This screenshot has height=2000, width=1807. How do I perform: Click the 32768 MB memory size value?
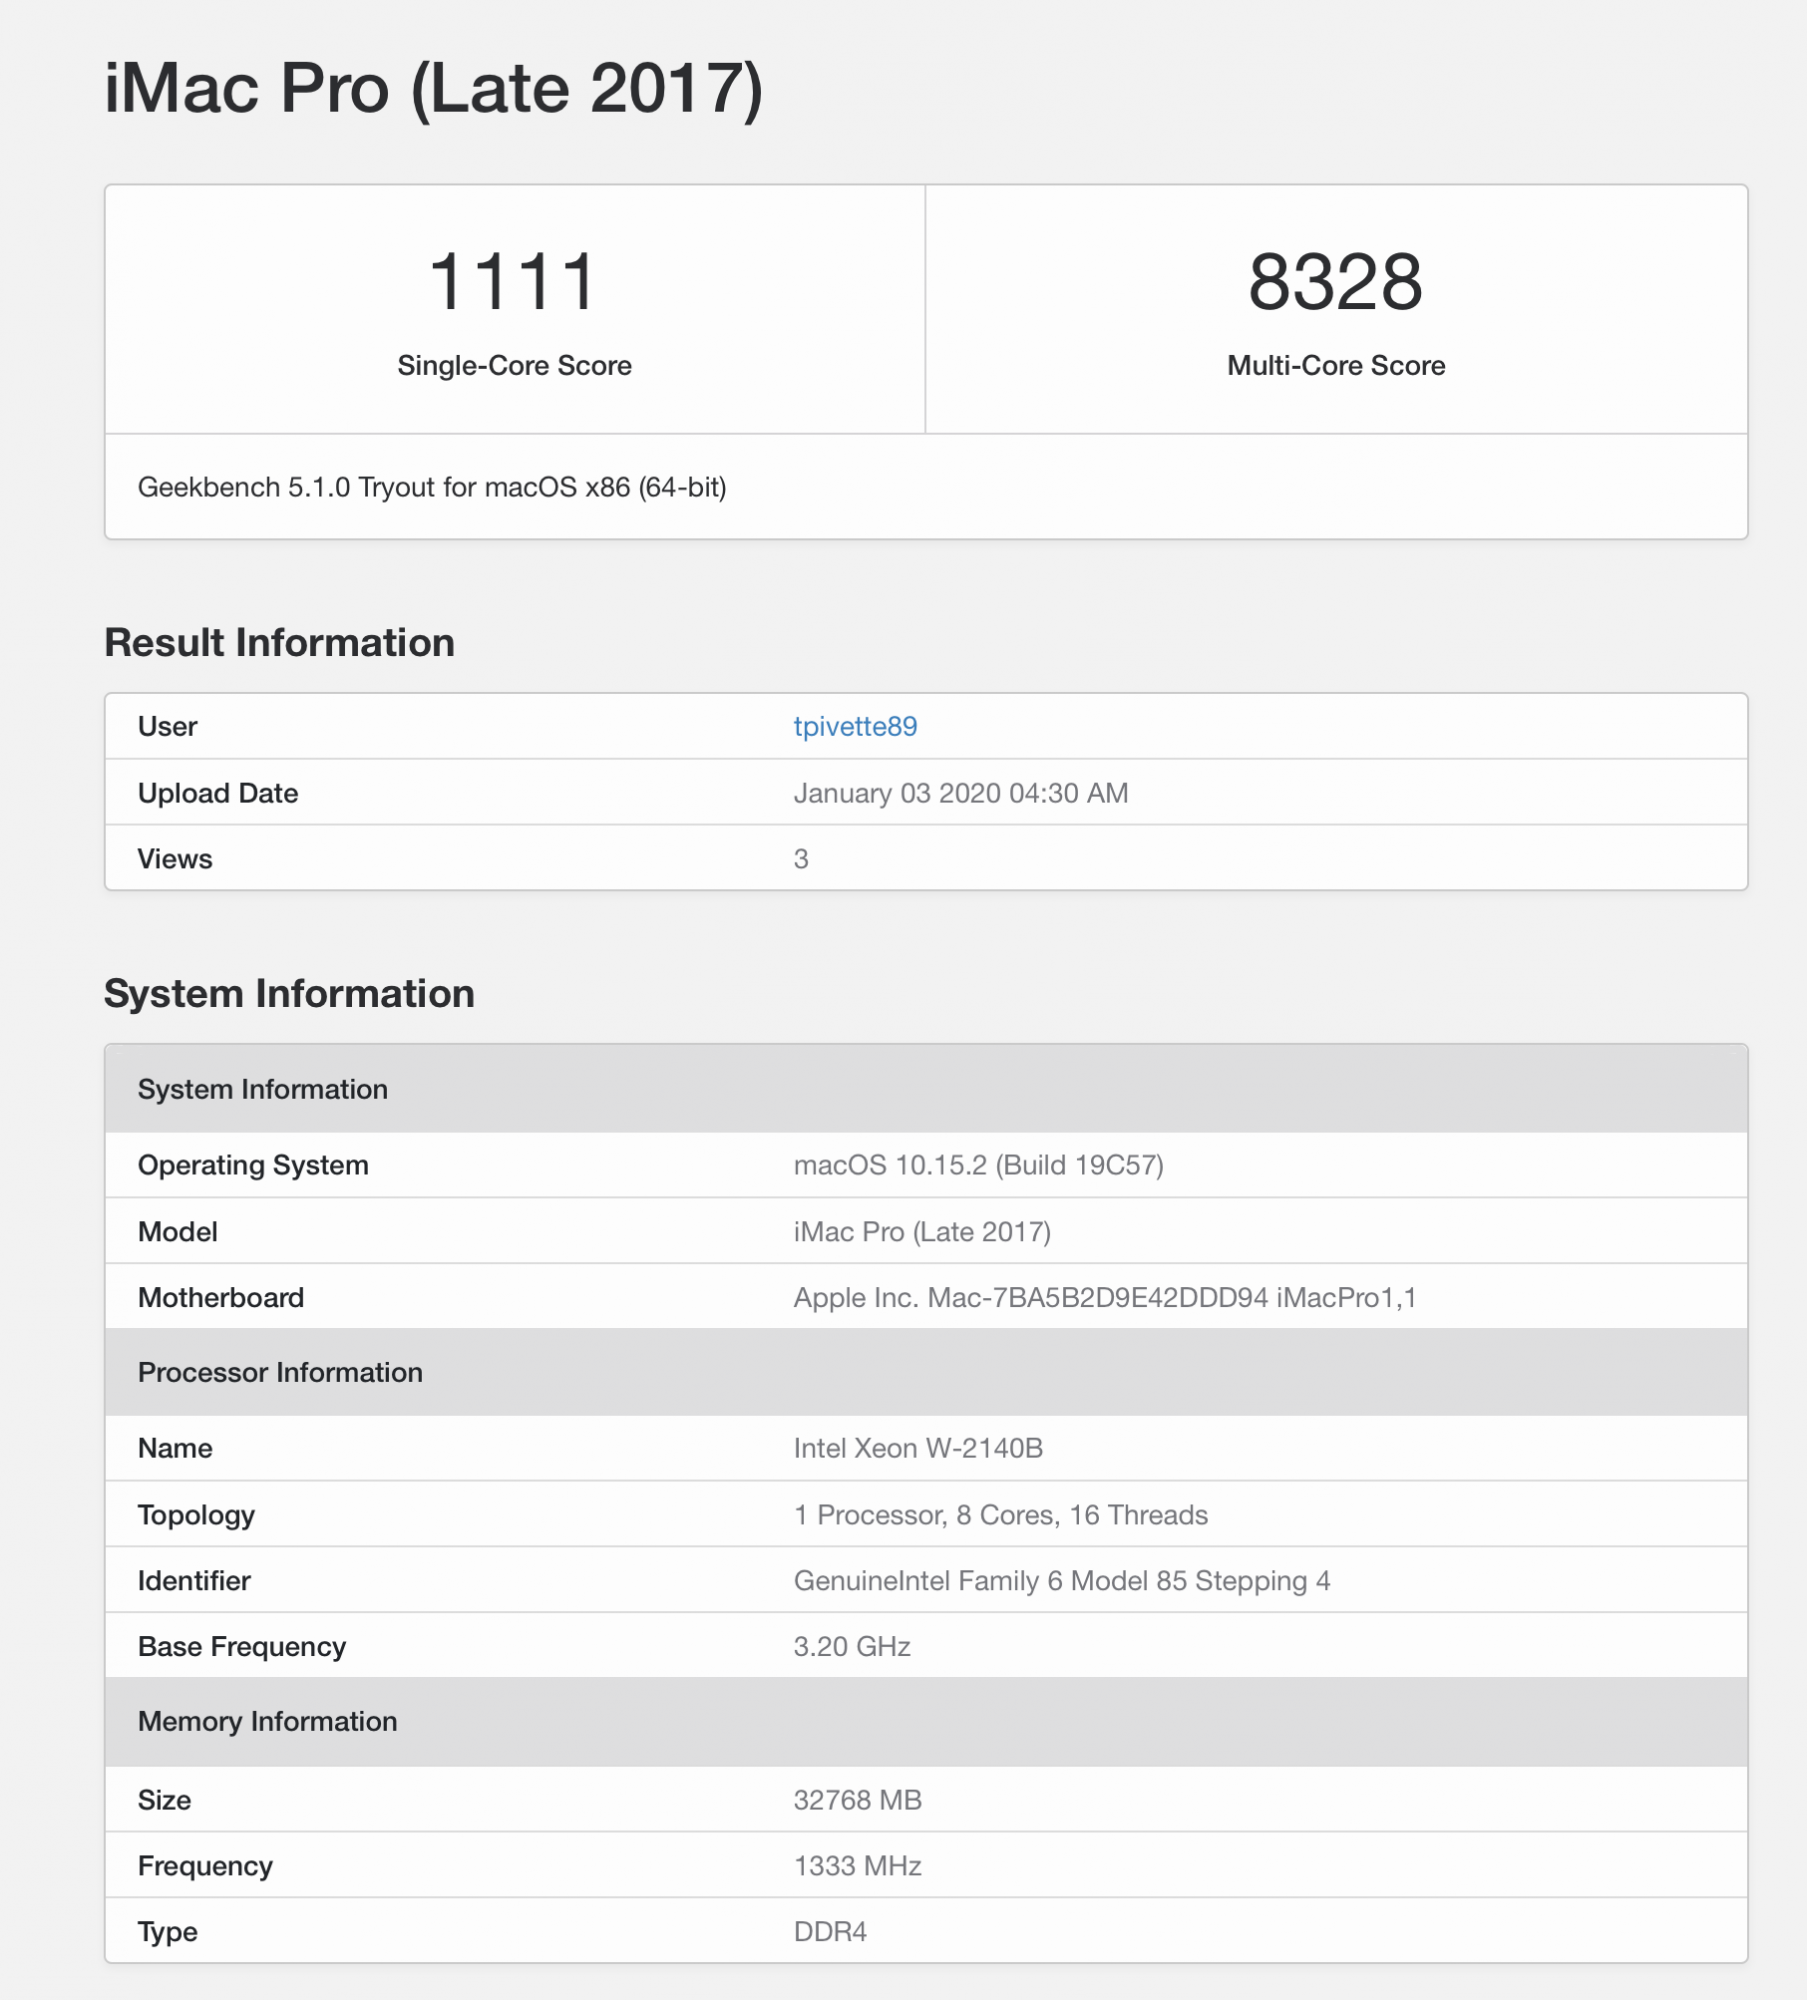(x=857, y=1800)
